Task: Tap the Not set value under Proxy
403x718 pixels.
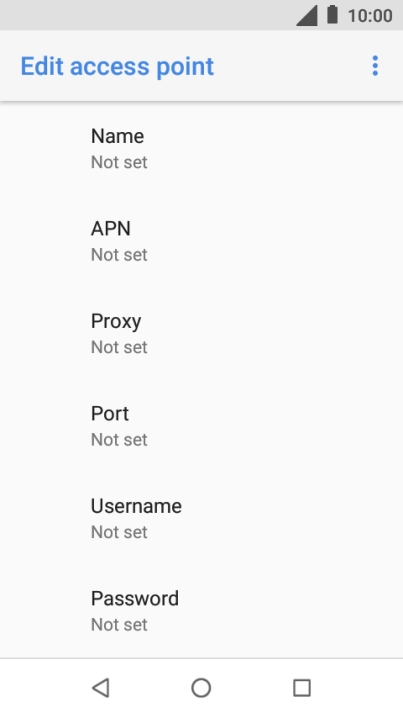Action: 119,347
